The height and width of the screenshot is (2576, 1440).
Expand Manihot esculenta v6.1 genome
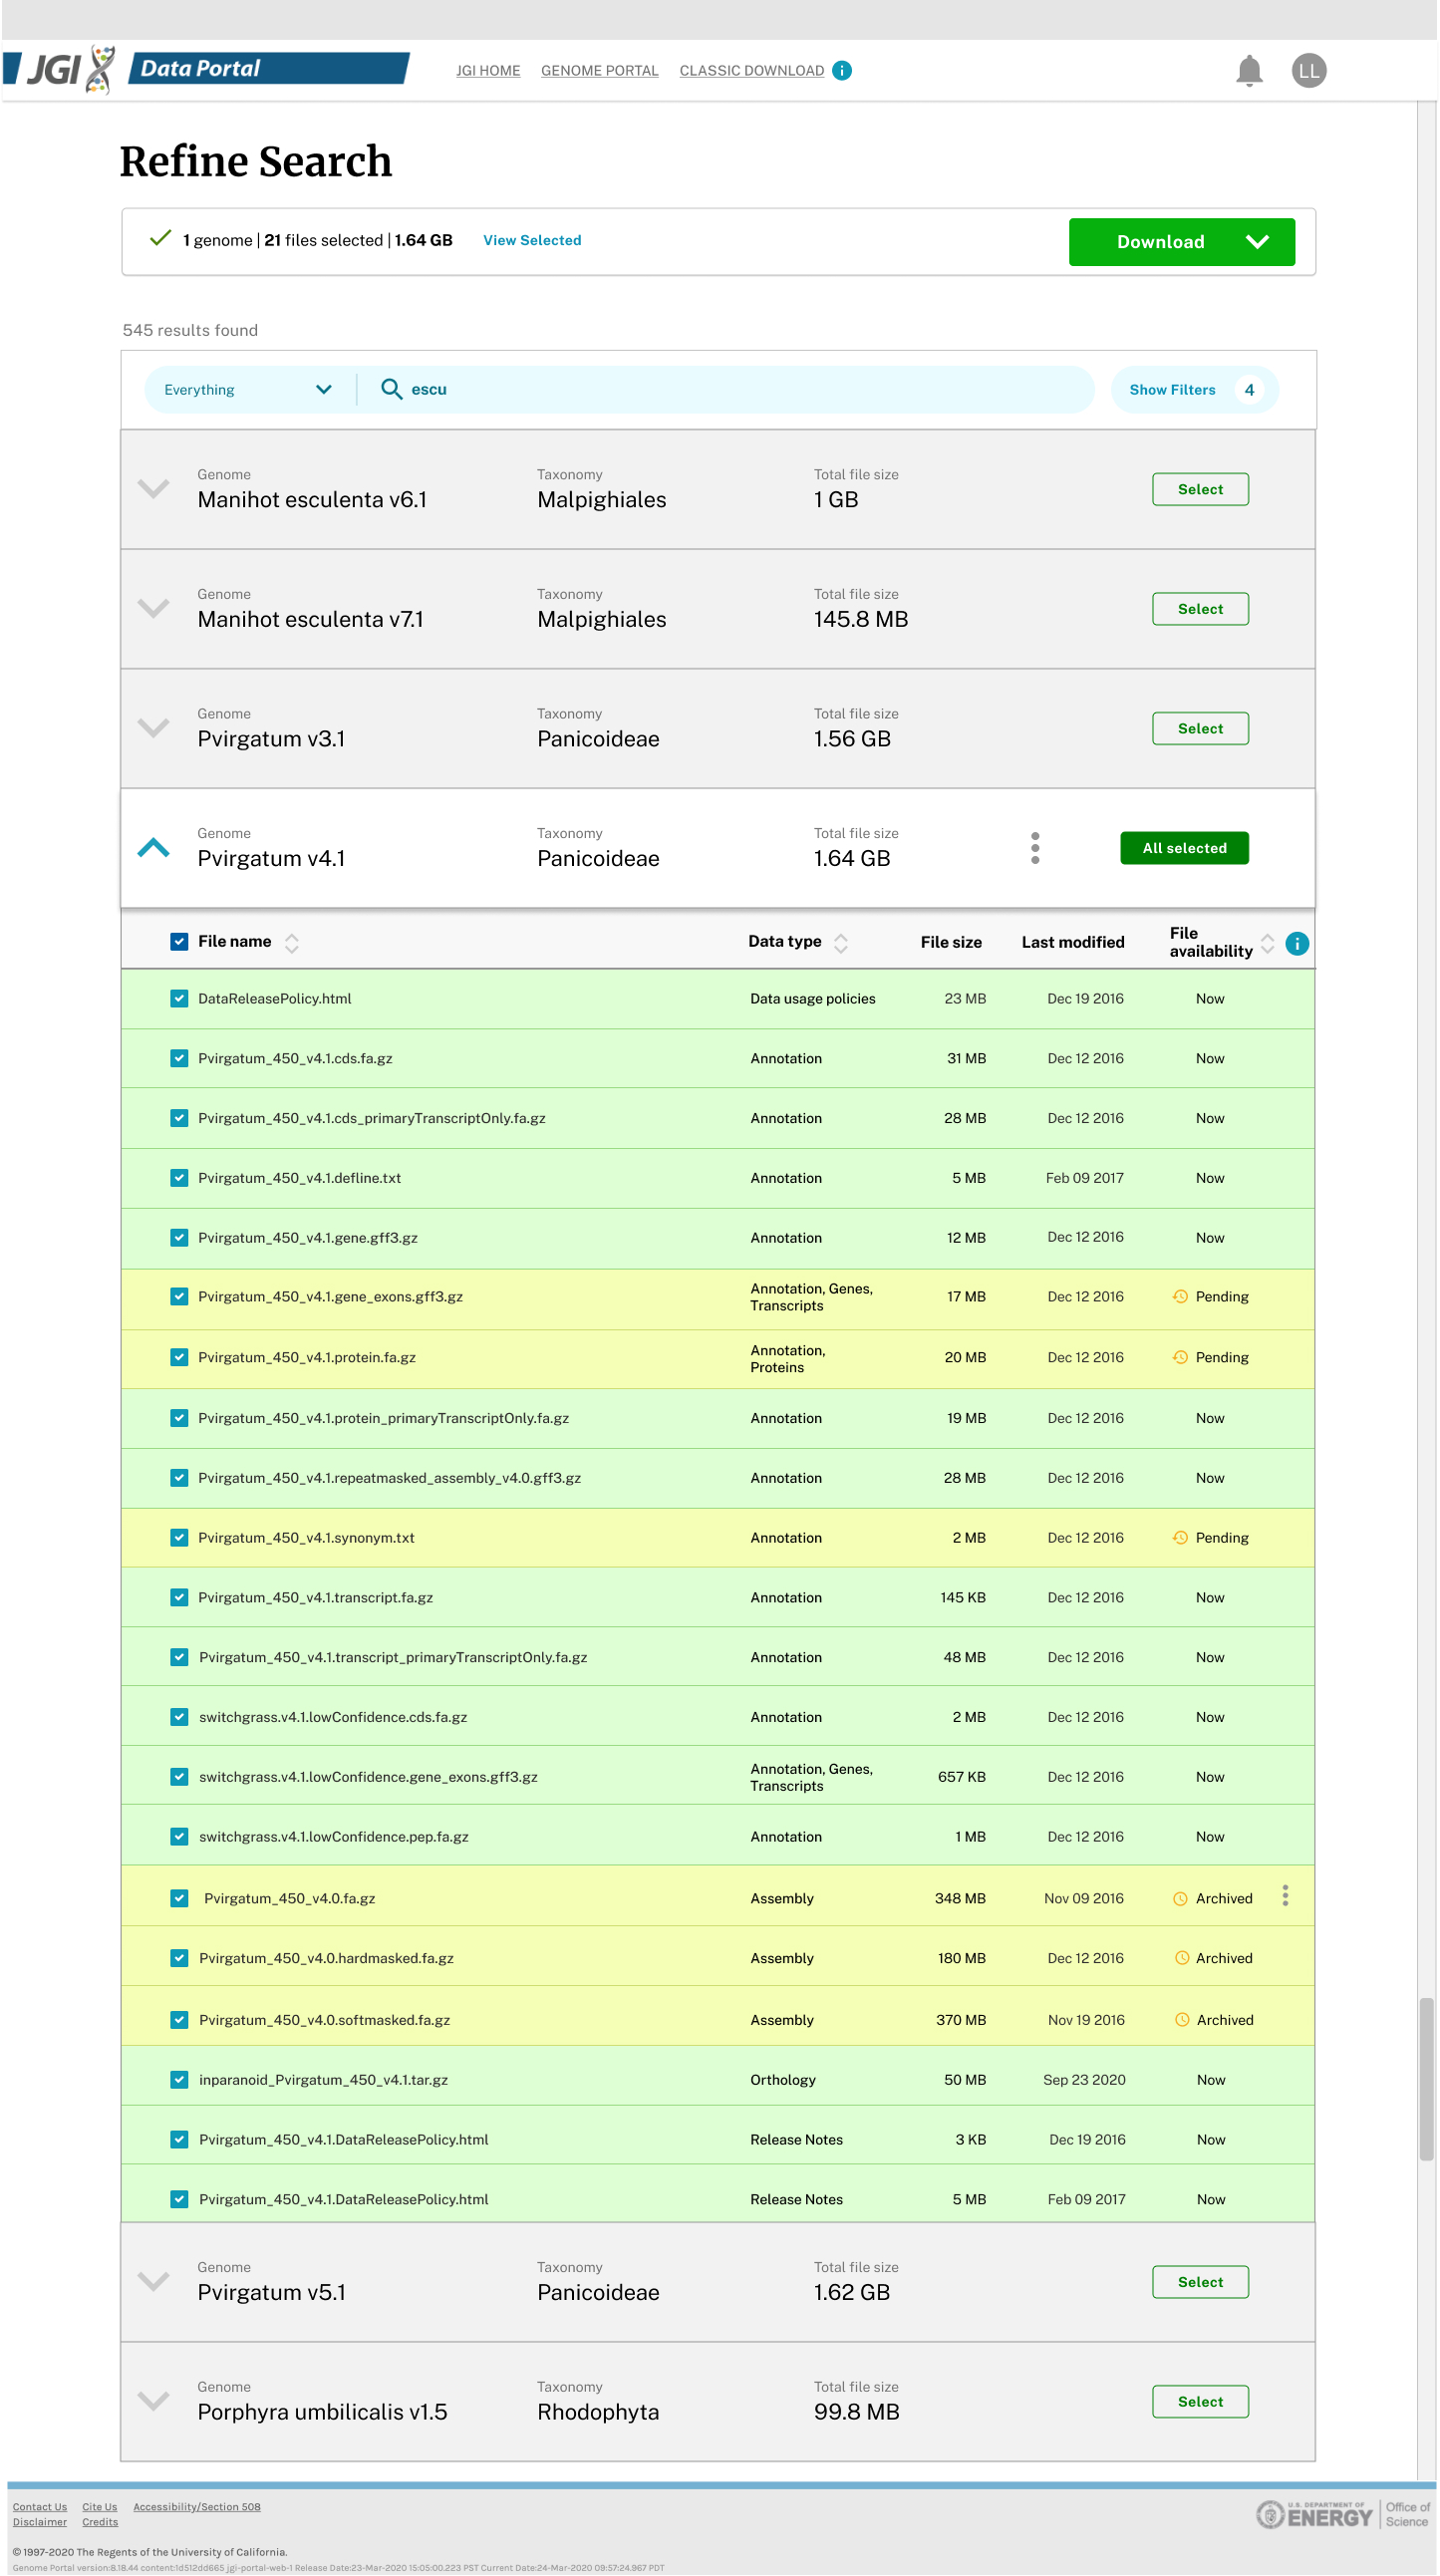pyautogui.click(x=153, y=488)
